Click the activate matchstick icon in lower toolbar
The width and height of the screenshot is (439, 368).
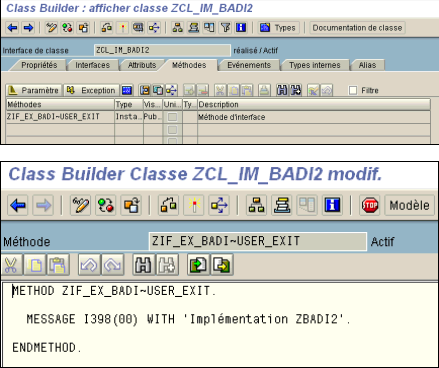tap(194, 205)
